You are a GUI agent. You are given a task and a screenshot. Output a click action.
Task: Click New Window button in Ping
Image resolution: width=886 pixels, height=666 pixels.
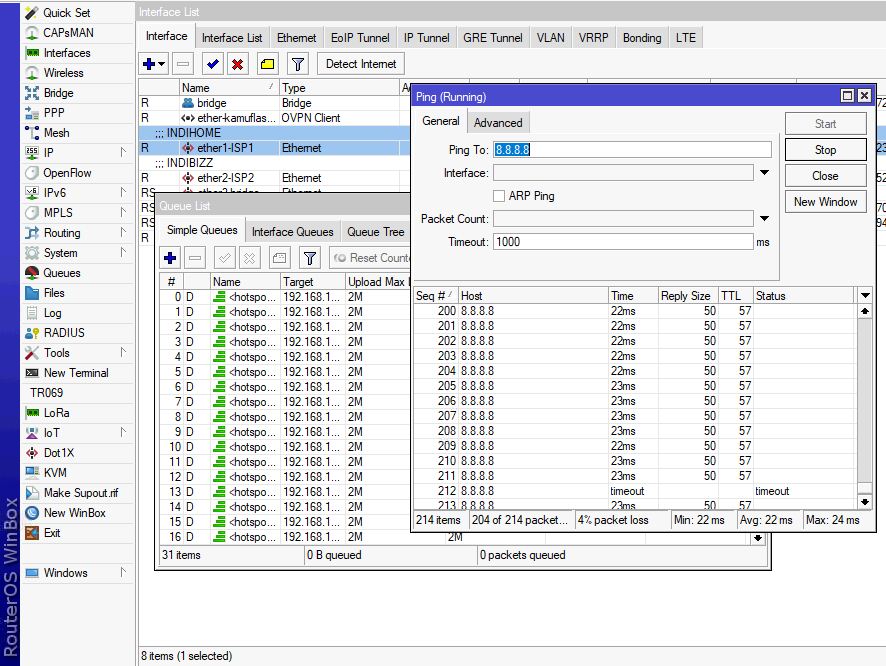825,202
